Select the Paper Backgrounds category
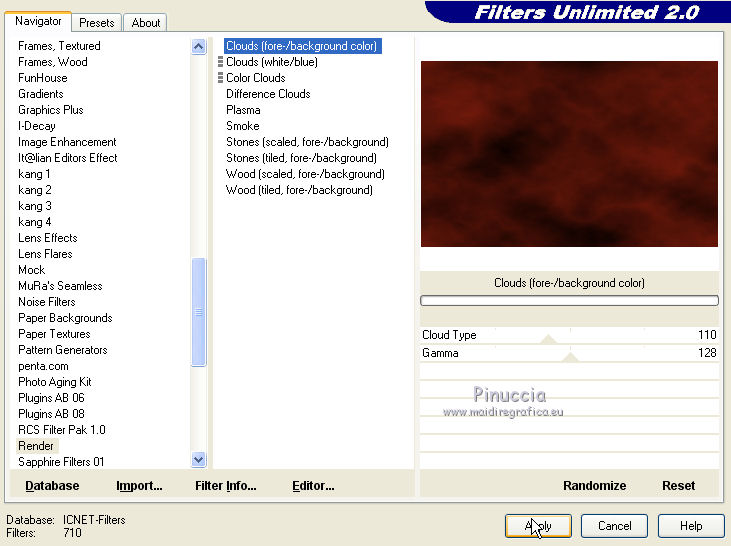The image size is (731, 546). pos(65,318)
